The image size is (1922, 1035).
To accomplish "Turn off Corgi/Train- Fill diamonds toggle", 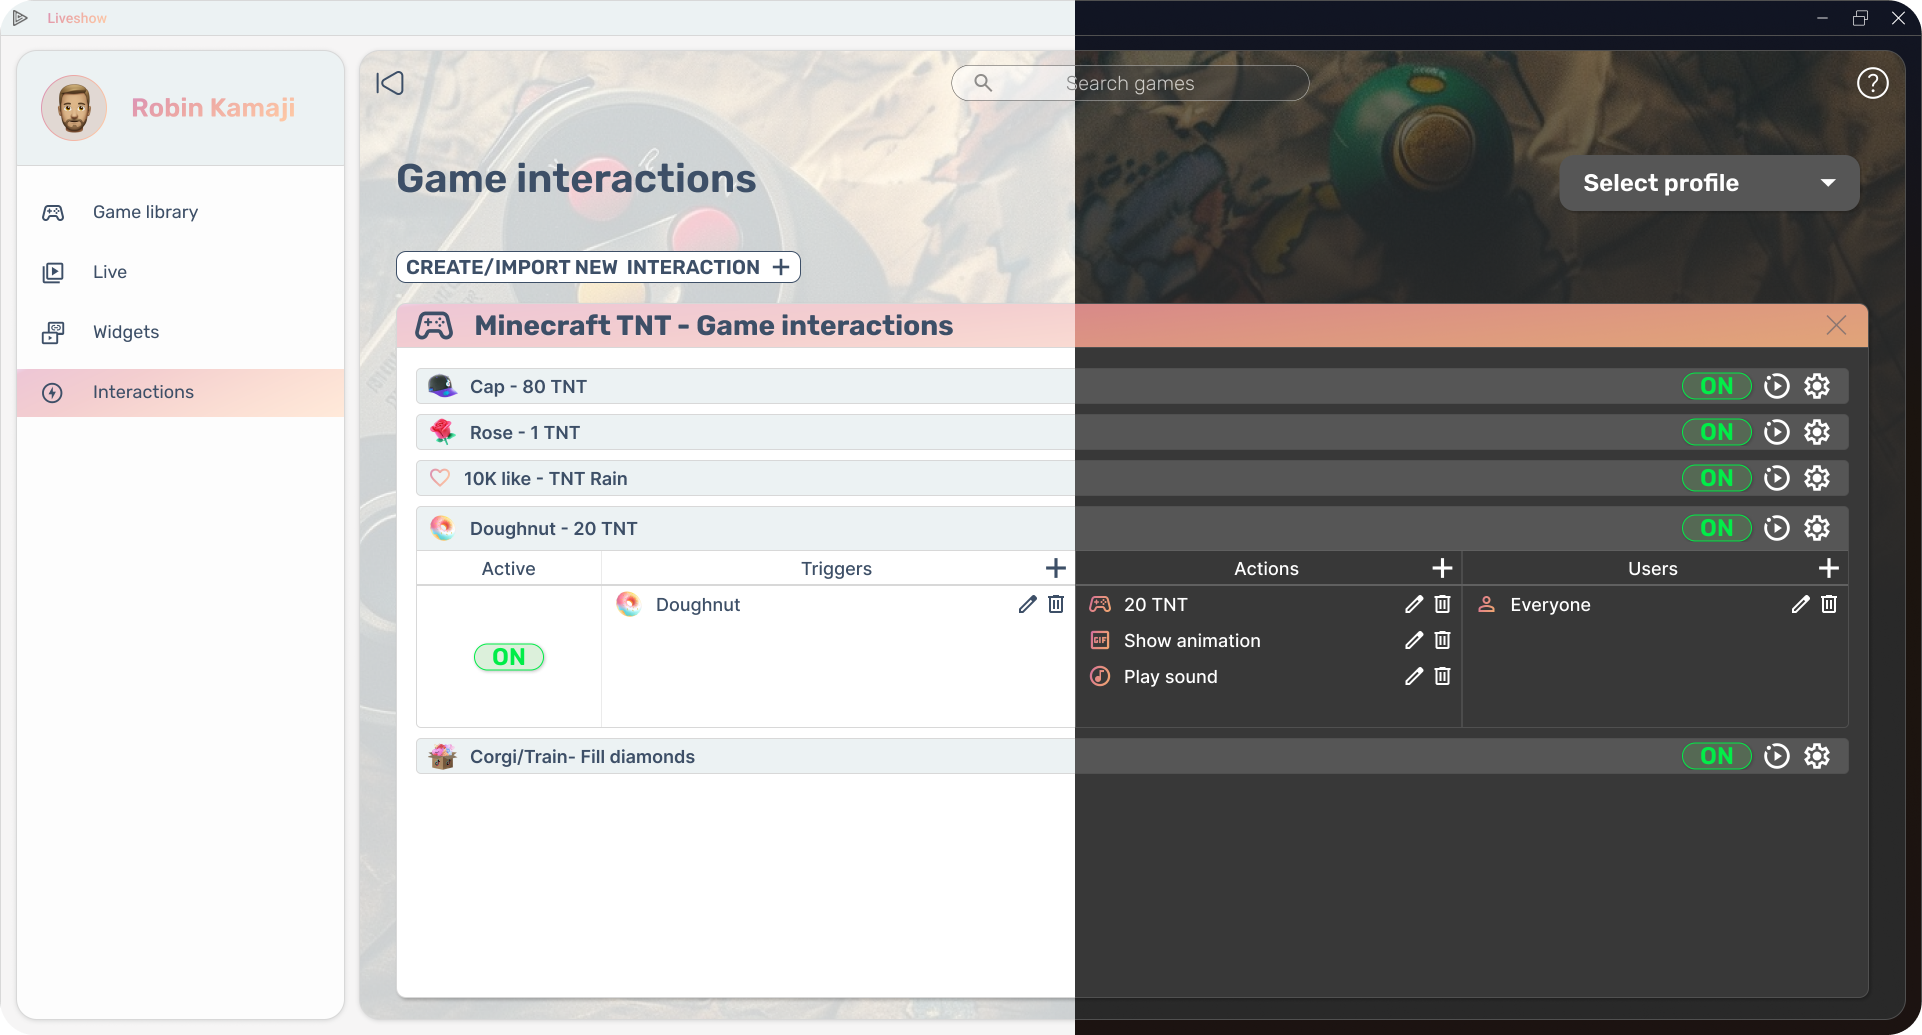I will [x=1716, y=756].
